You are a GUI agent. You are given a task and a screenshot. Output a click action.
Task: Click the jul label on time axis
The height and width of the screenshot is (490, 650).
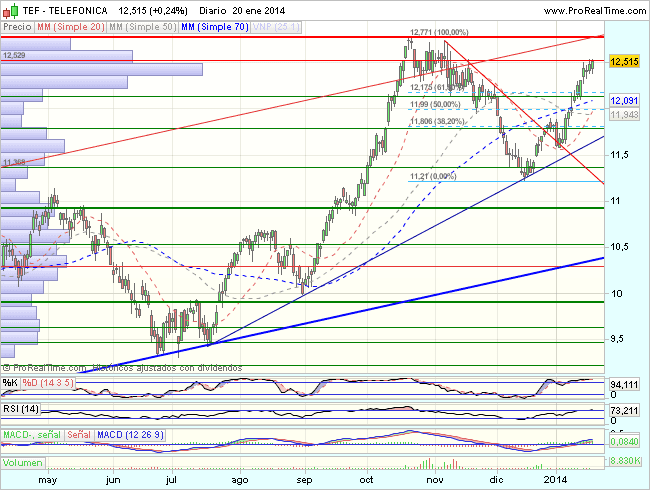click(x=171, y=480)
